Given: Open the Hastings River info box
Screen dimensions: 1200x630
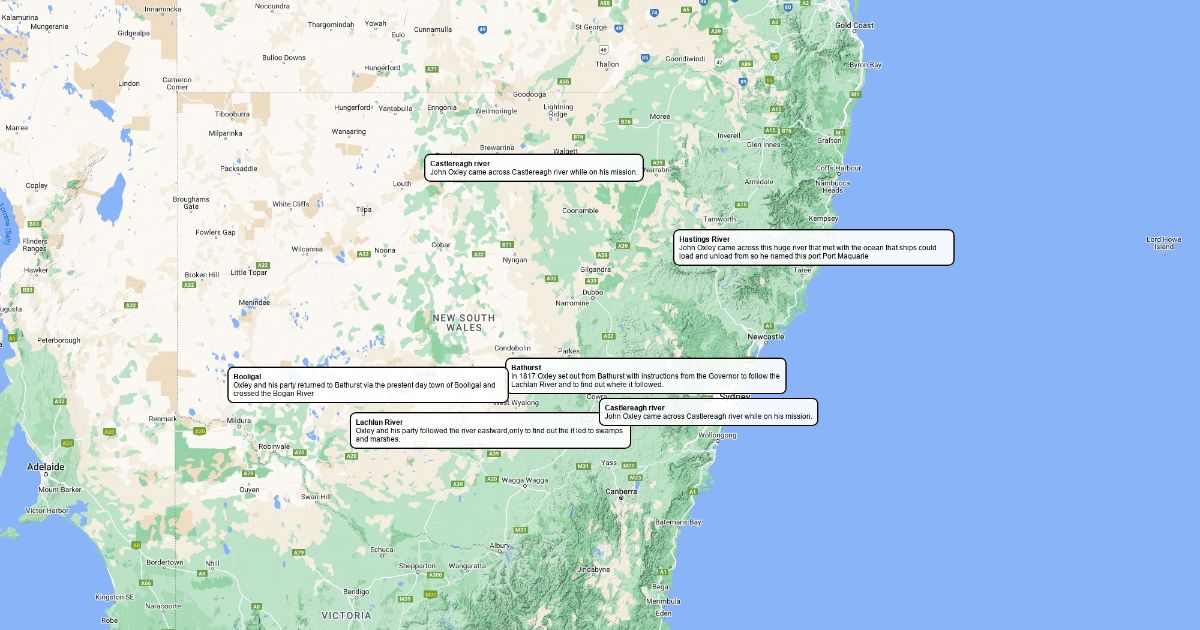Looking at the screenshot, I should click(x=813, y=248).
